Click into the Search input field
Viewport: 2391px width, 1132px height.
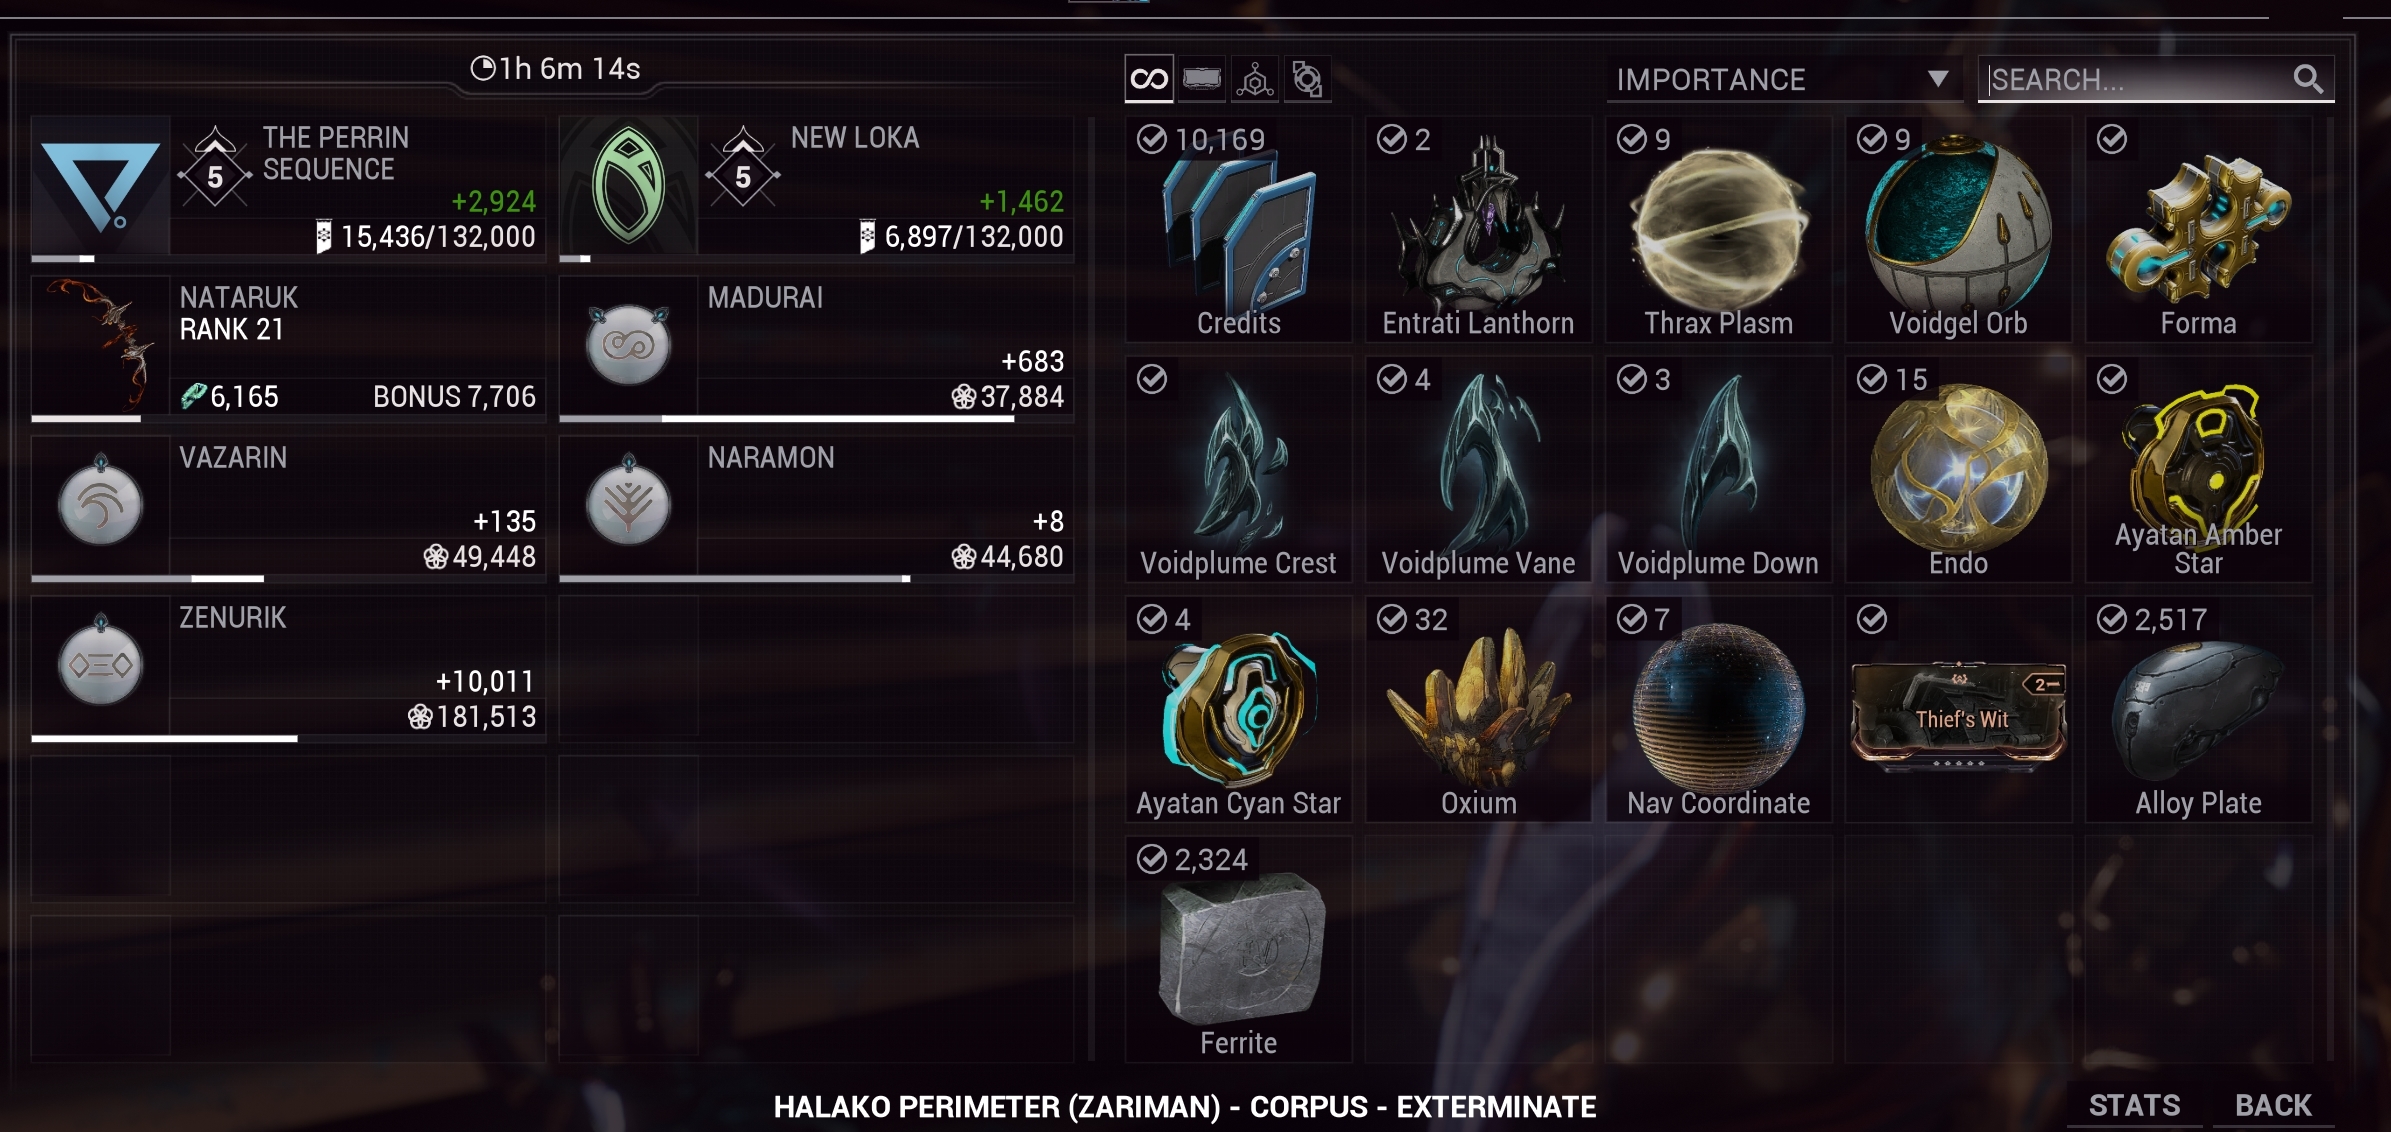pyautogui.click(x=2140, y=79)
